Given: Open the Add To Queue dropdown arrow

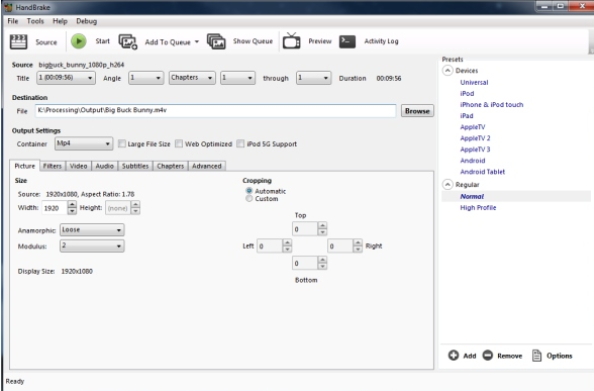Looking at the screenshot, I should point(197,42).
